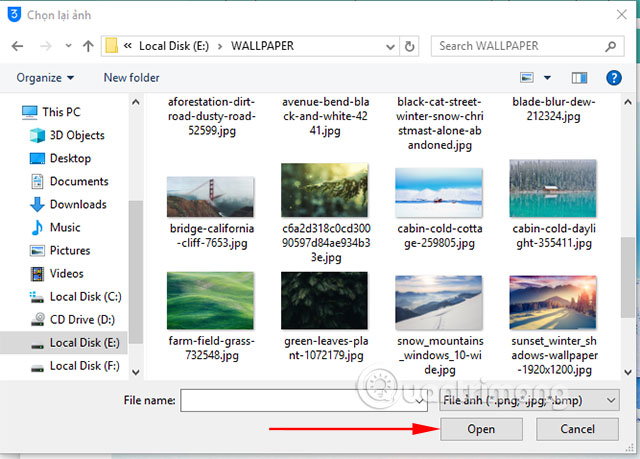Click Local Disk (E:) in address breadcrumb
Screen dimensions: 640x459
tap(174, 46)
